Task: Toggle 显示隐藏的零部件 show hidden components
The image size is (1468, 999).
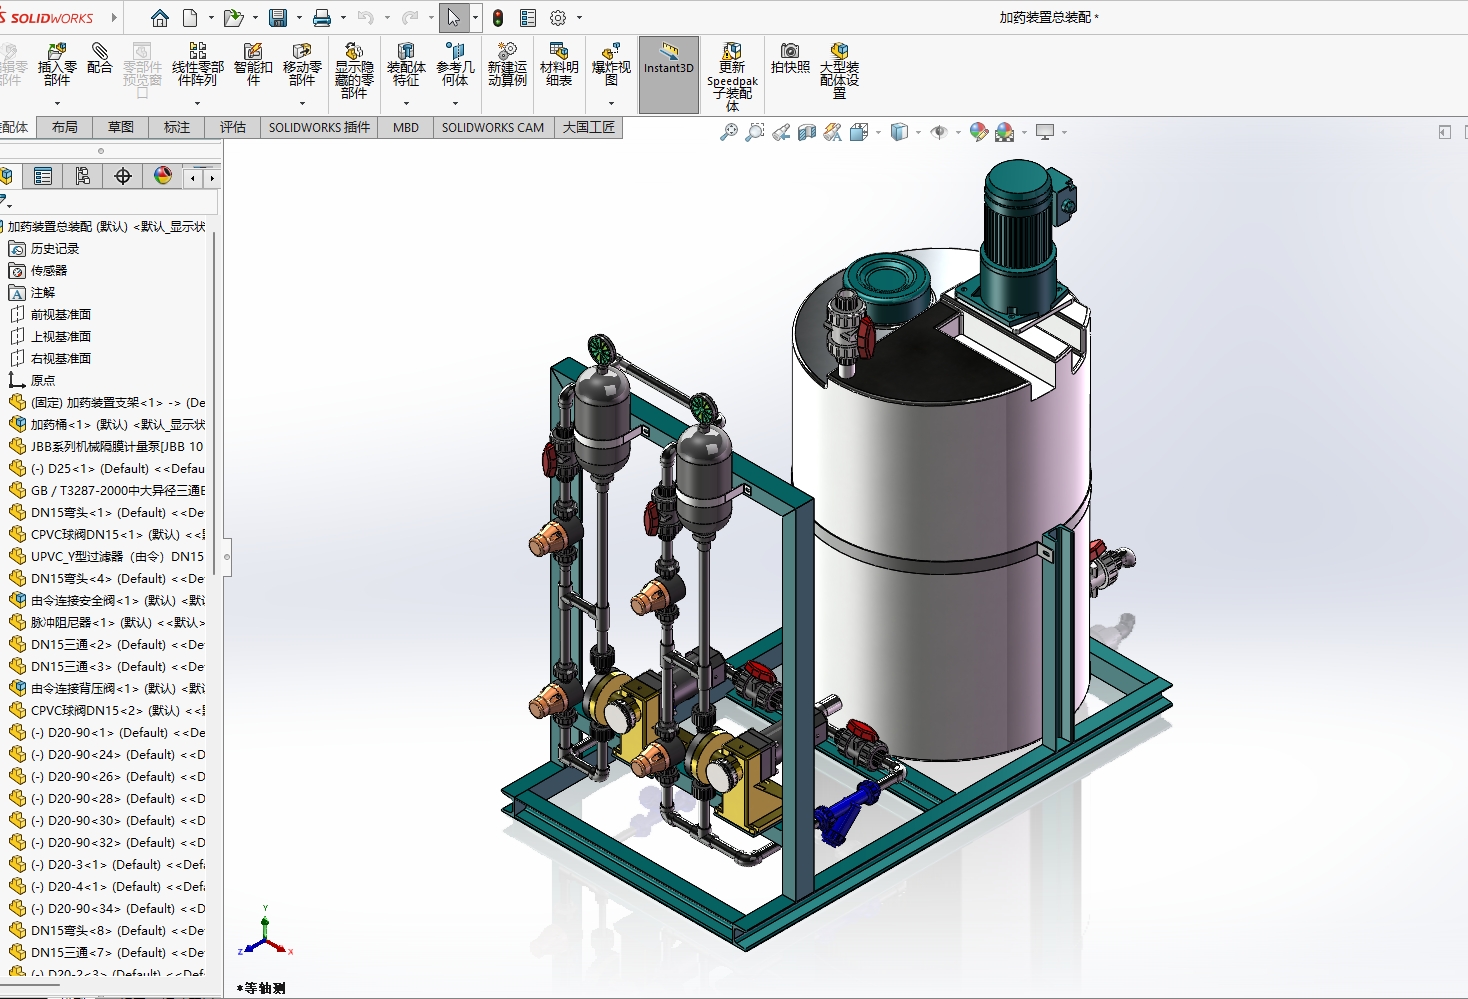Action: point(354,70)
